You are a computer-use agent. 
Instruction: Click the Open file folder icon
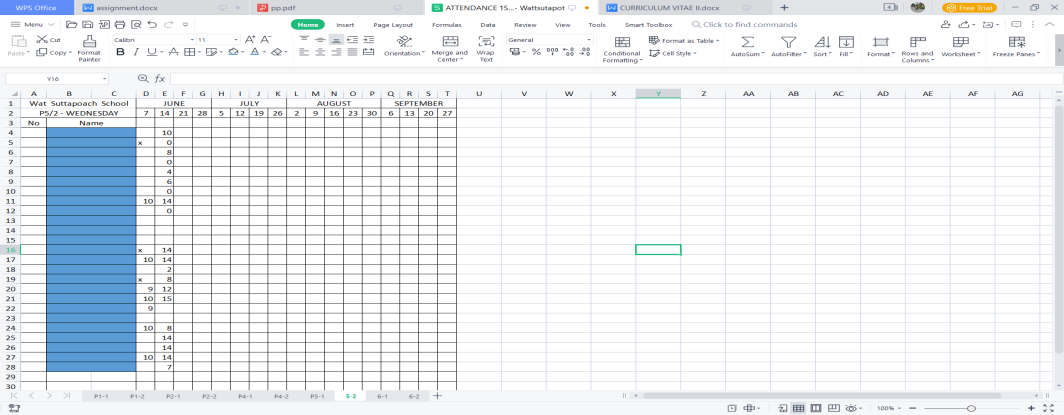[72, 24]
